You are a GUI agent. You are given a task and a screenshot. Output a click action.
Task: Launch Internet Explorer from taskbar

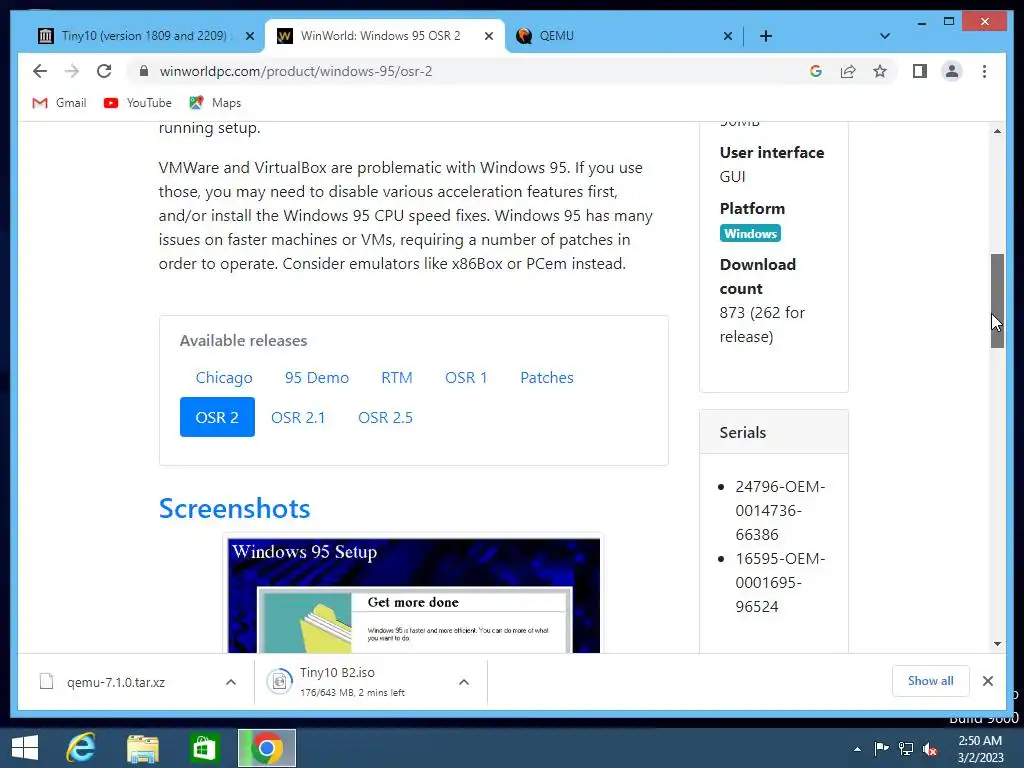(81, 748)
